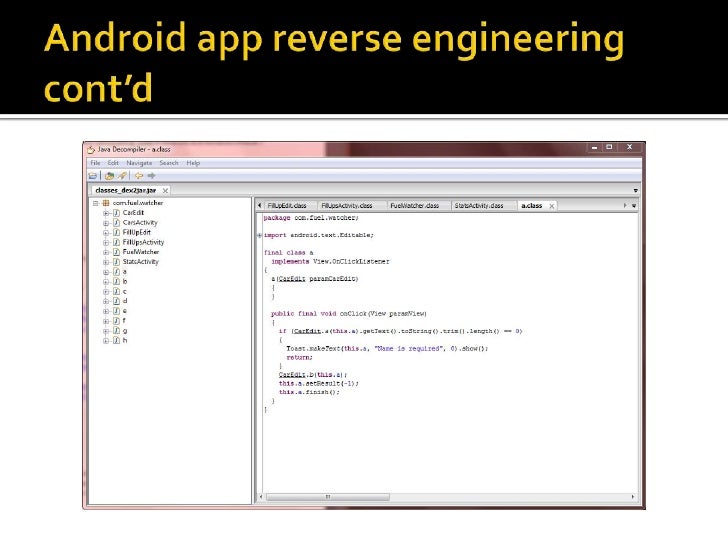
Task: Expand the class f tree node
Action: (x=106, y=321)
